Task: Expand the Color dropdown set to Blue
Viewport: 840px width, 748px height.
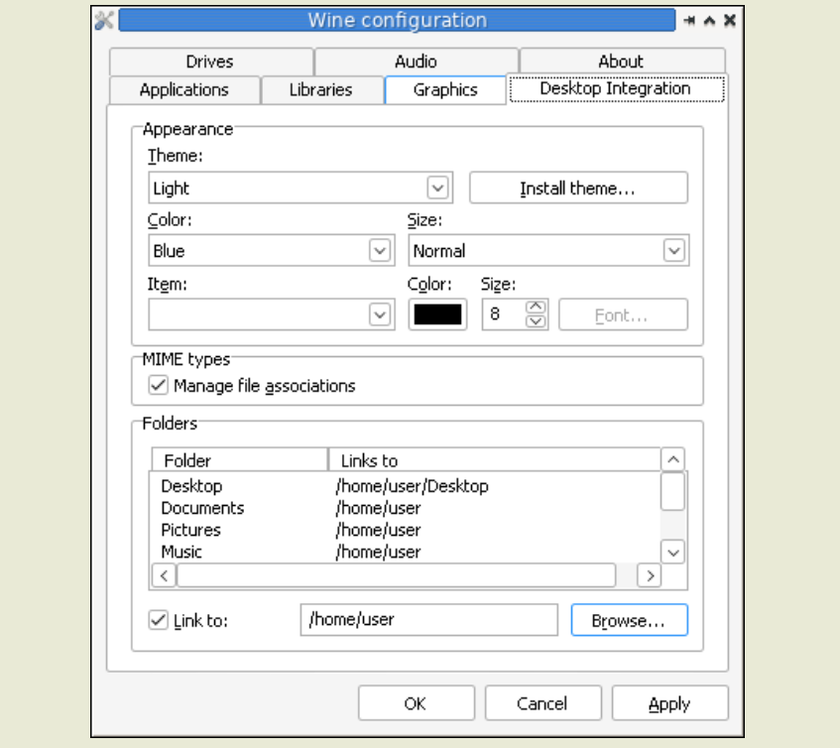Action: tap(379, 251)
